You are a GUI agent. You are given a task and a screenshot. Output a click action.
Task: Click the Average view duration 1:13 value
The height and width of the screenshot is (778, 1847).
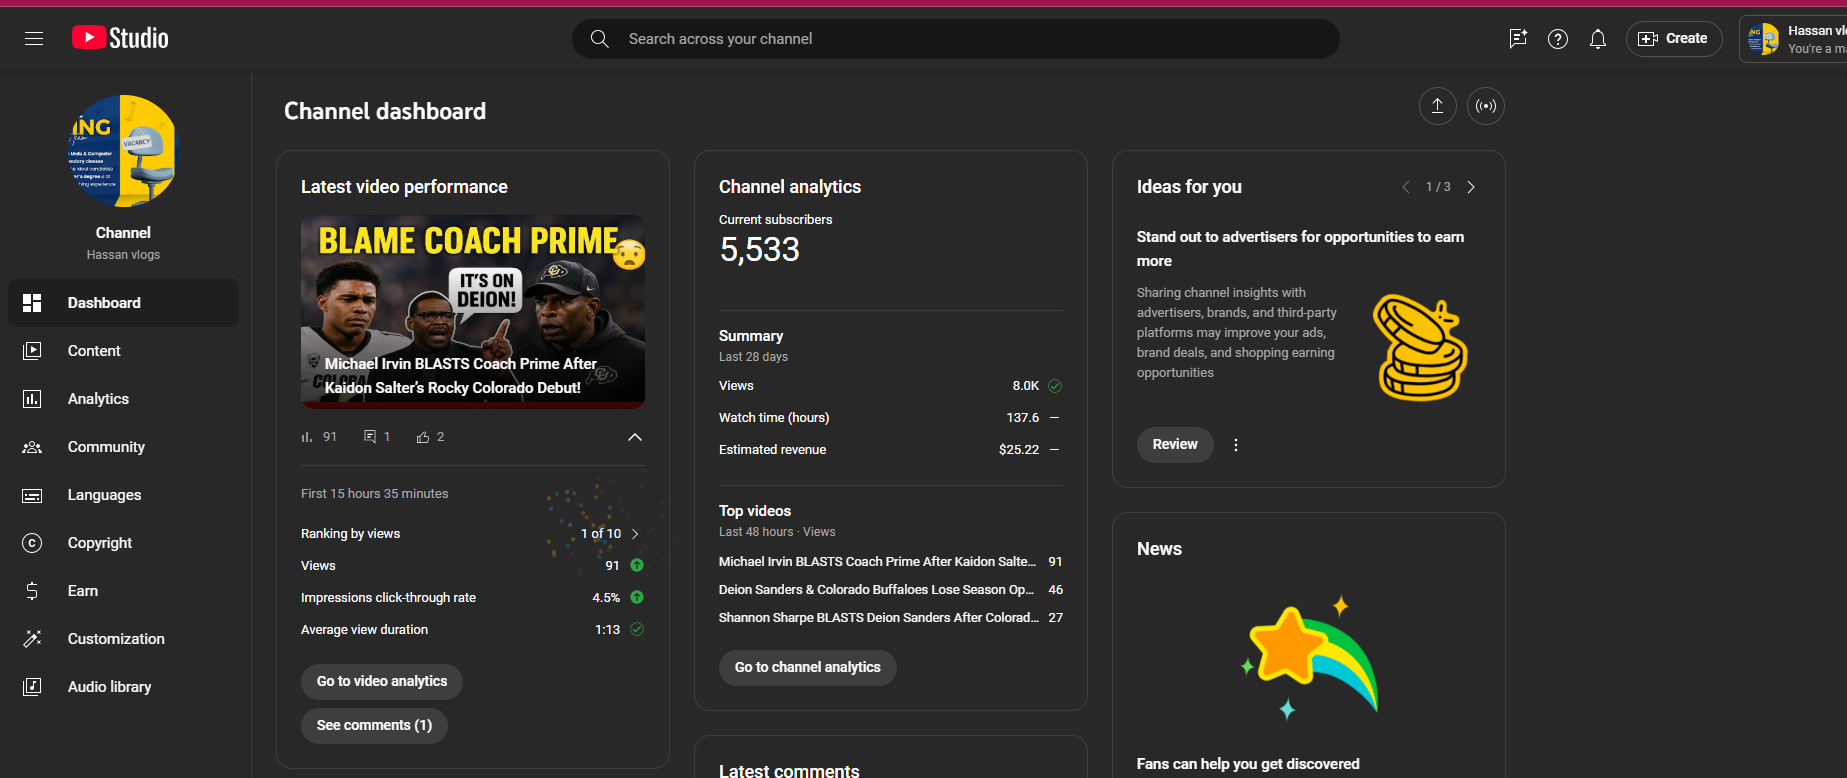(x=608, y=630)
